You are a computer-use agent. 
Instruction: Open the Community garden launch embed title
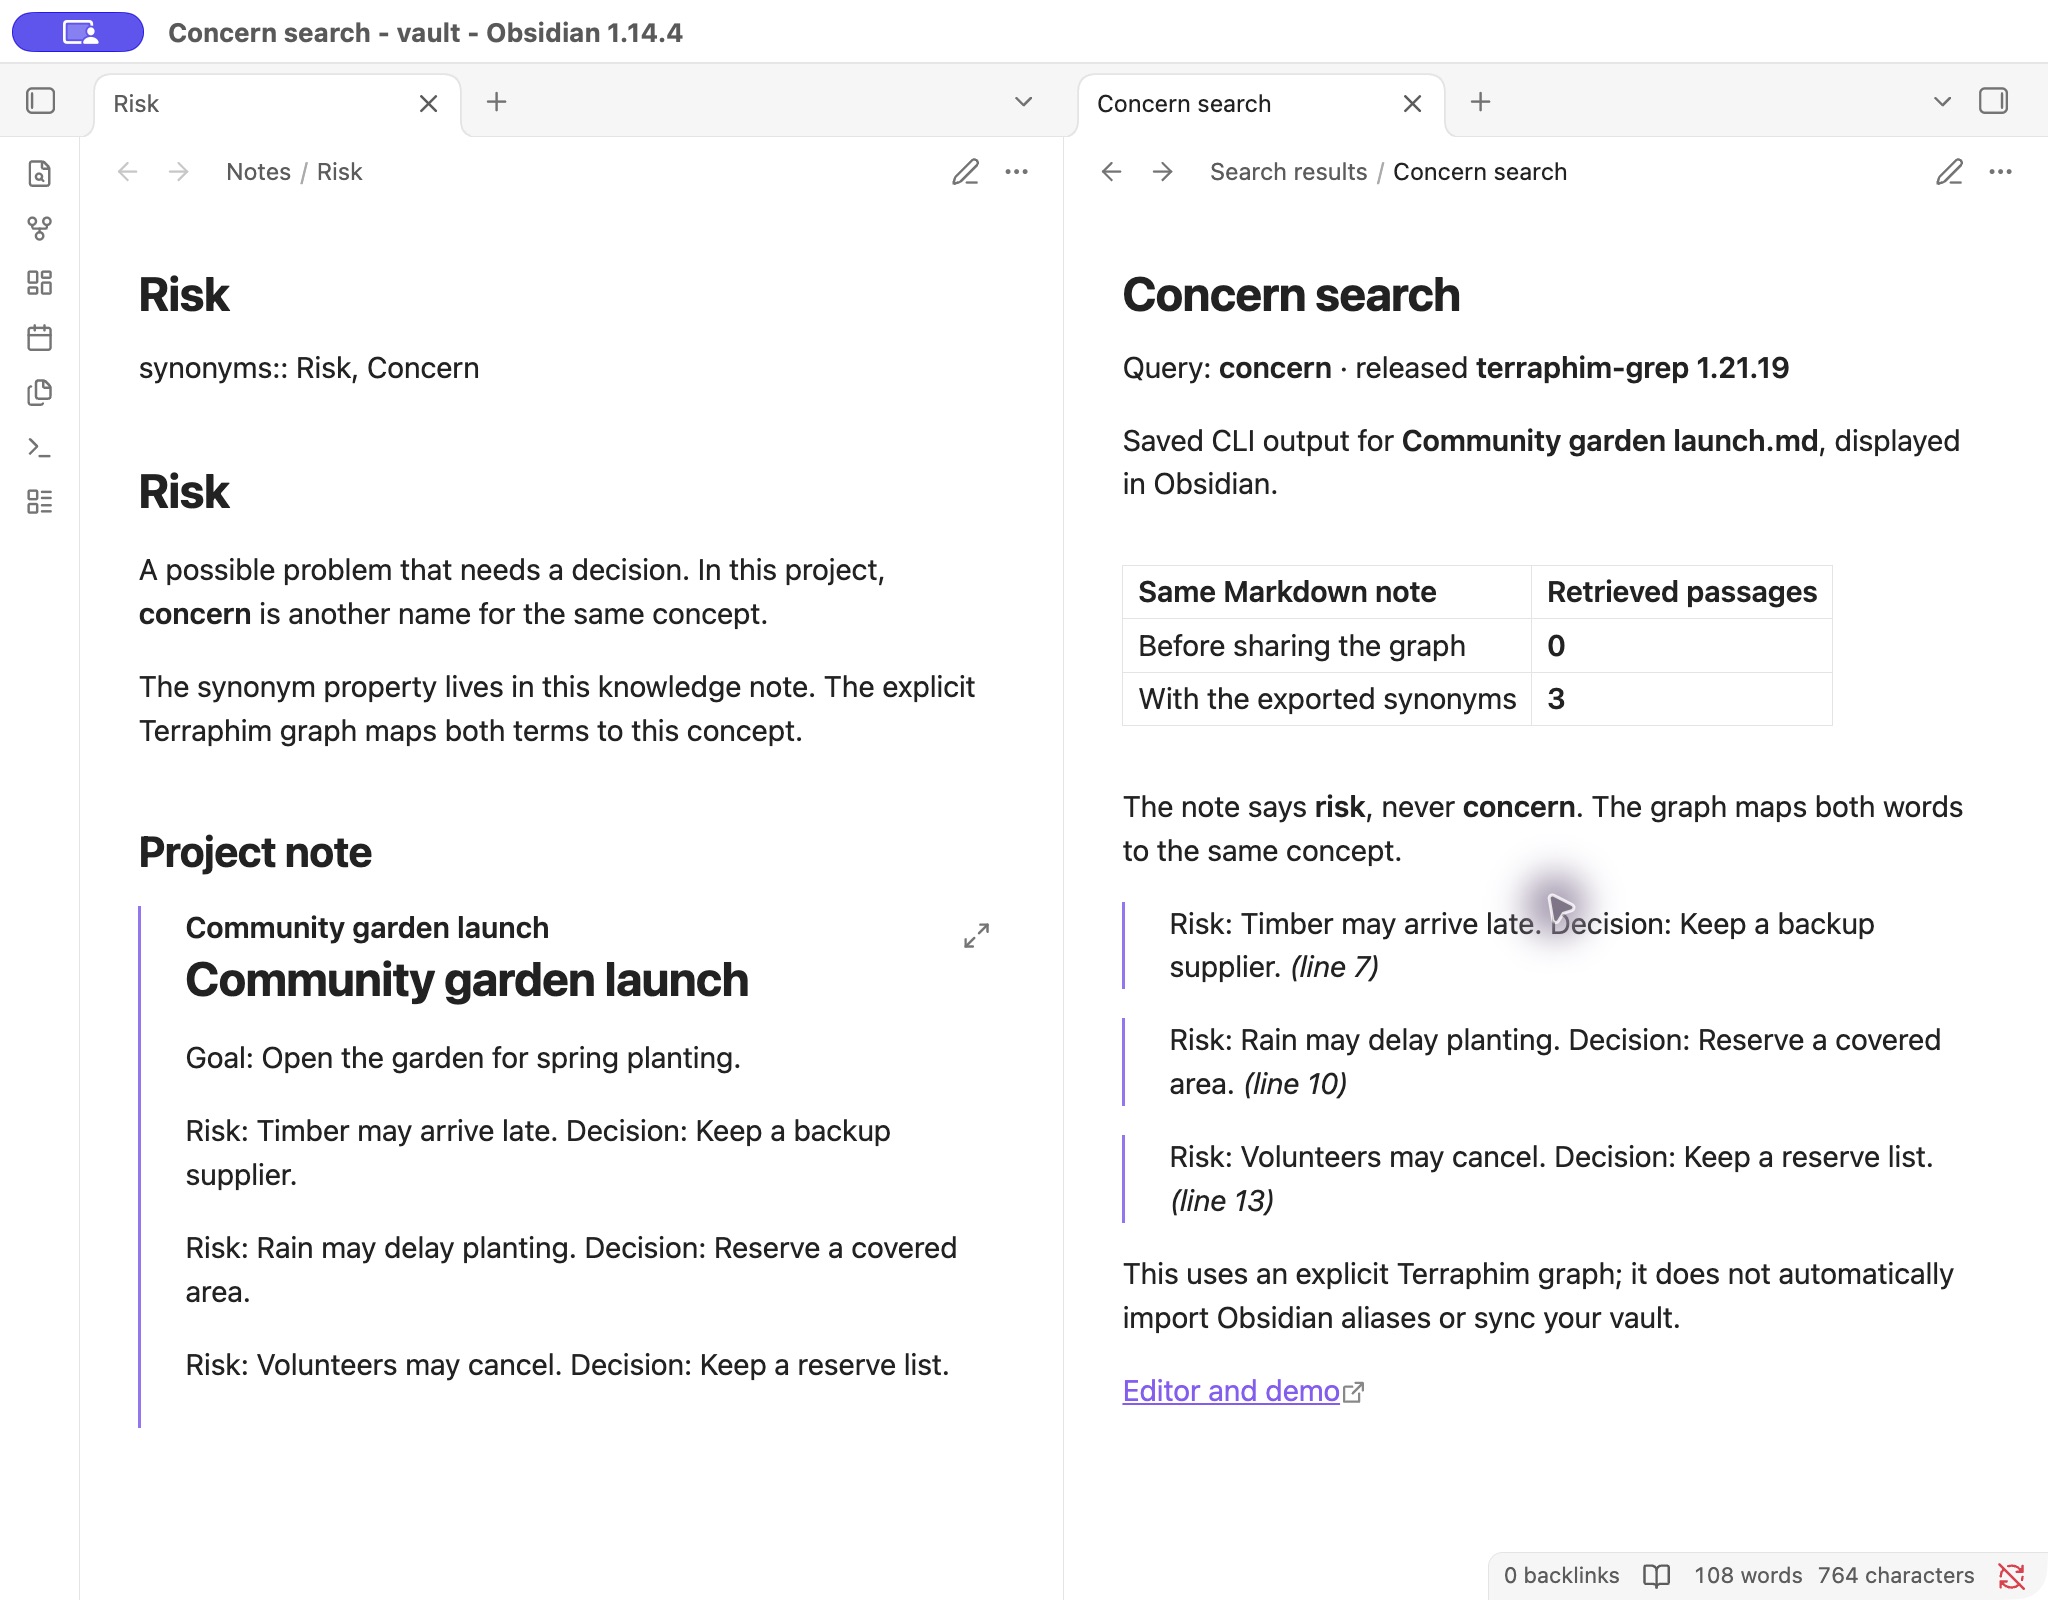[x=367, y=928]
